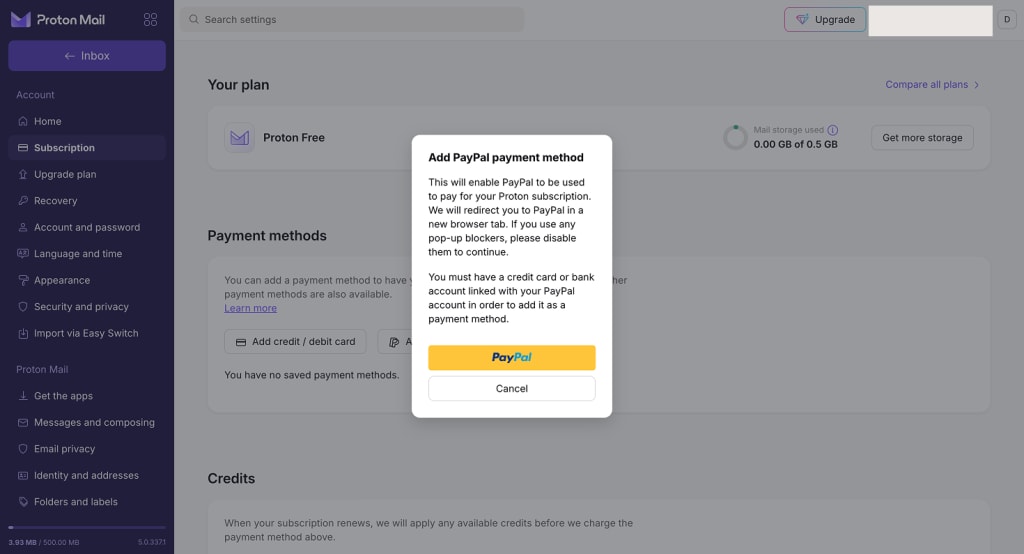
Task: Open Identity and addresses section
Action: pos(86,475)
